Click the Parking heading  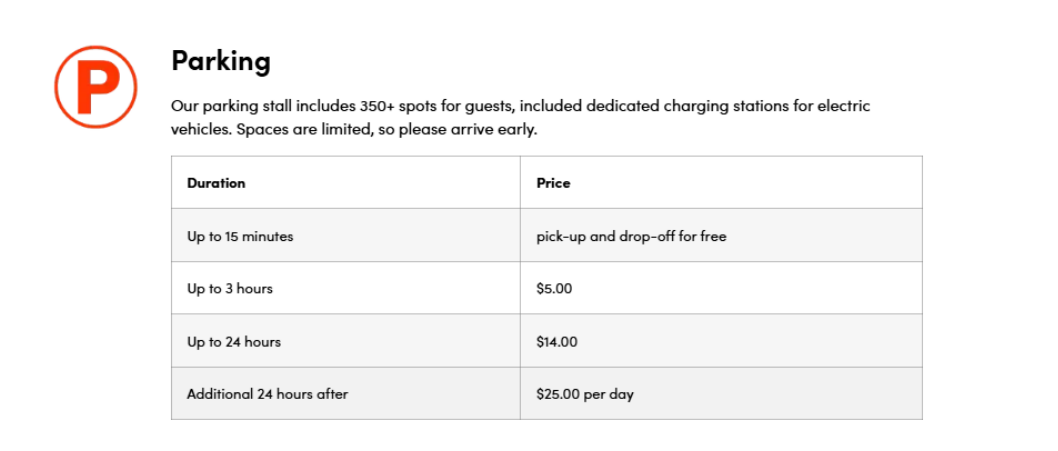point(221,61)
